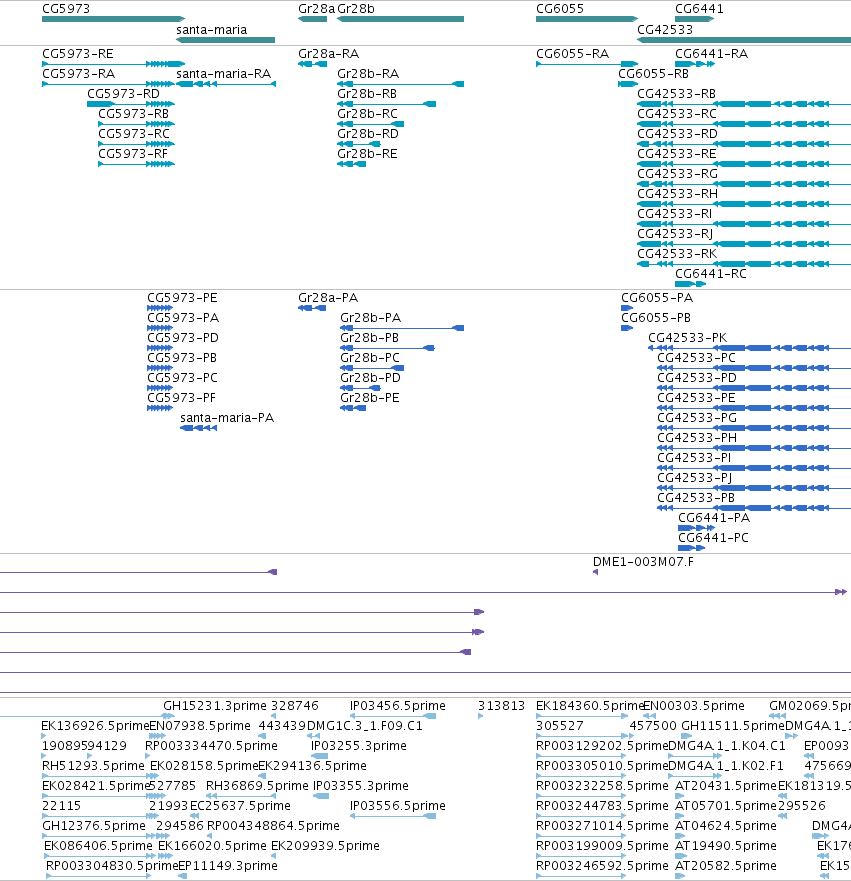This screenshot has width=851, height=881.
Task: Select transcript Gr28a-RA
Action: click(312, 64)
